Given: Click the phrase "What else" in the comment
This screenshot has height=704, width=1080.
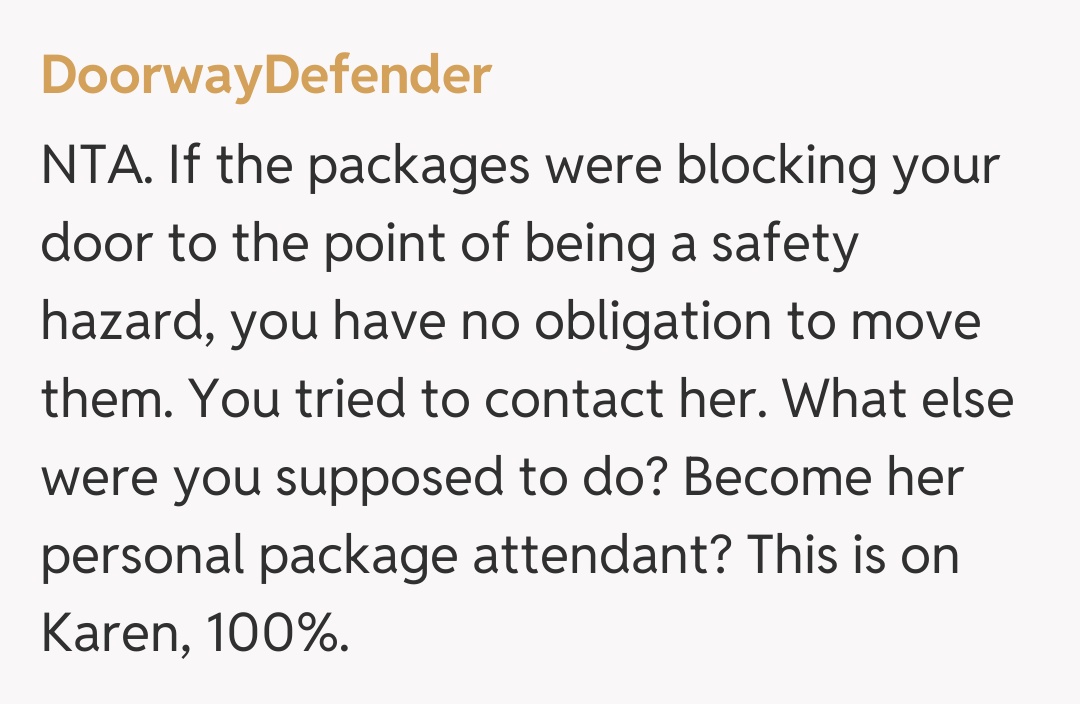Looking at the screenshot, I should [898, 401].
